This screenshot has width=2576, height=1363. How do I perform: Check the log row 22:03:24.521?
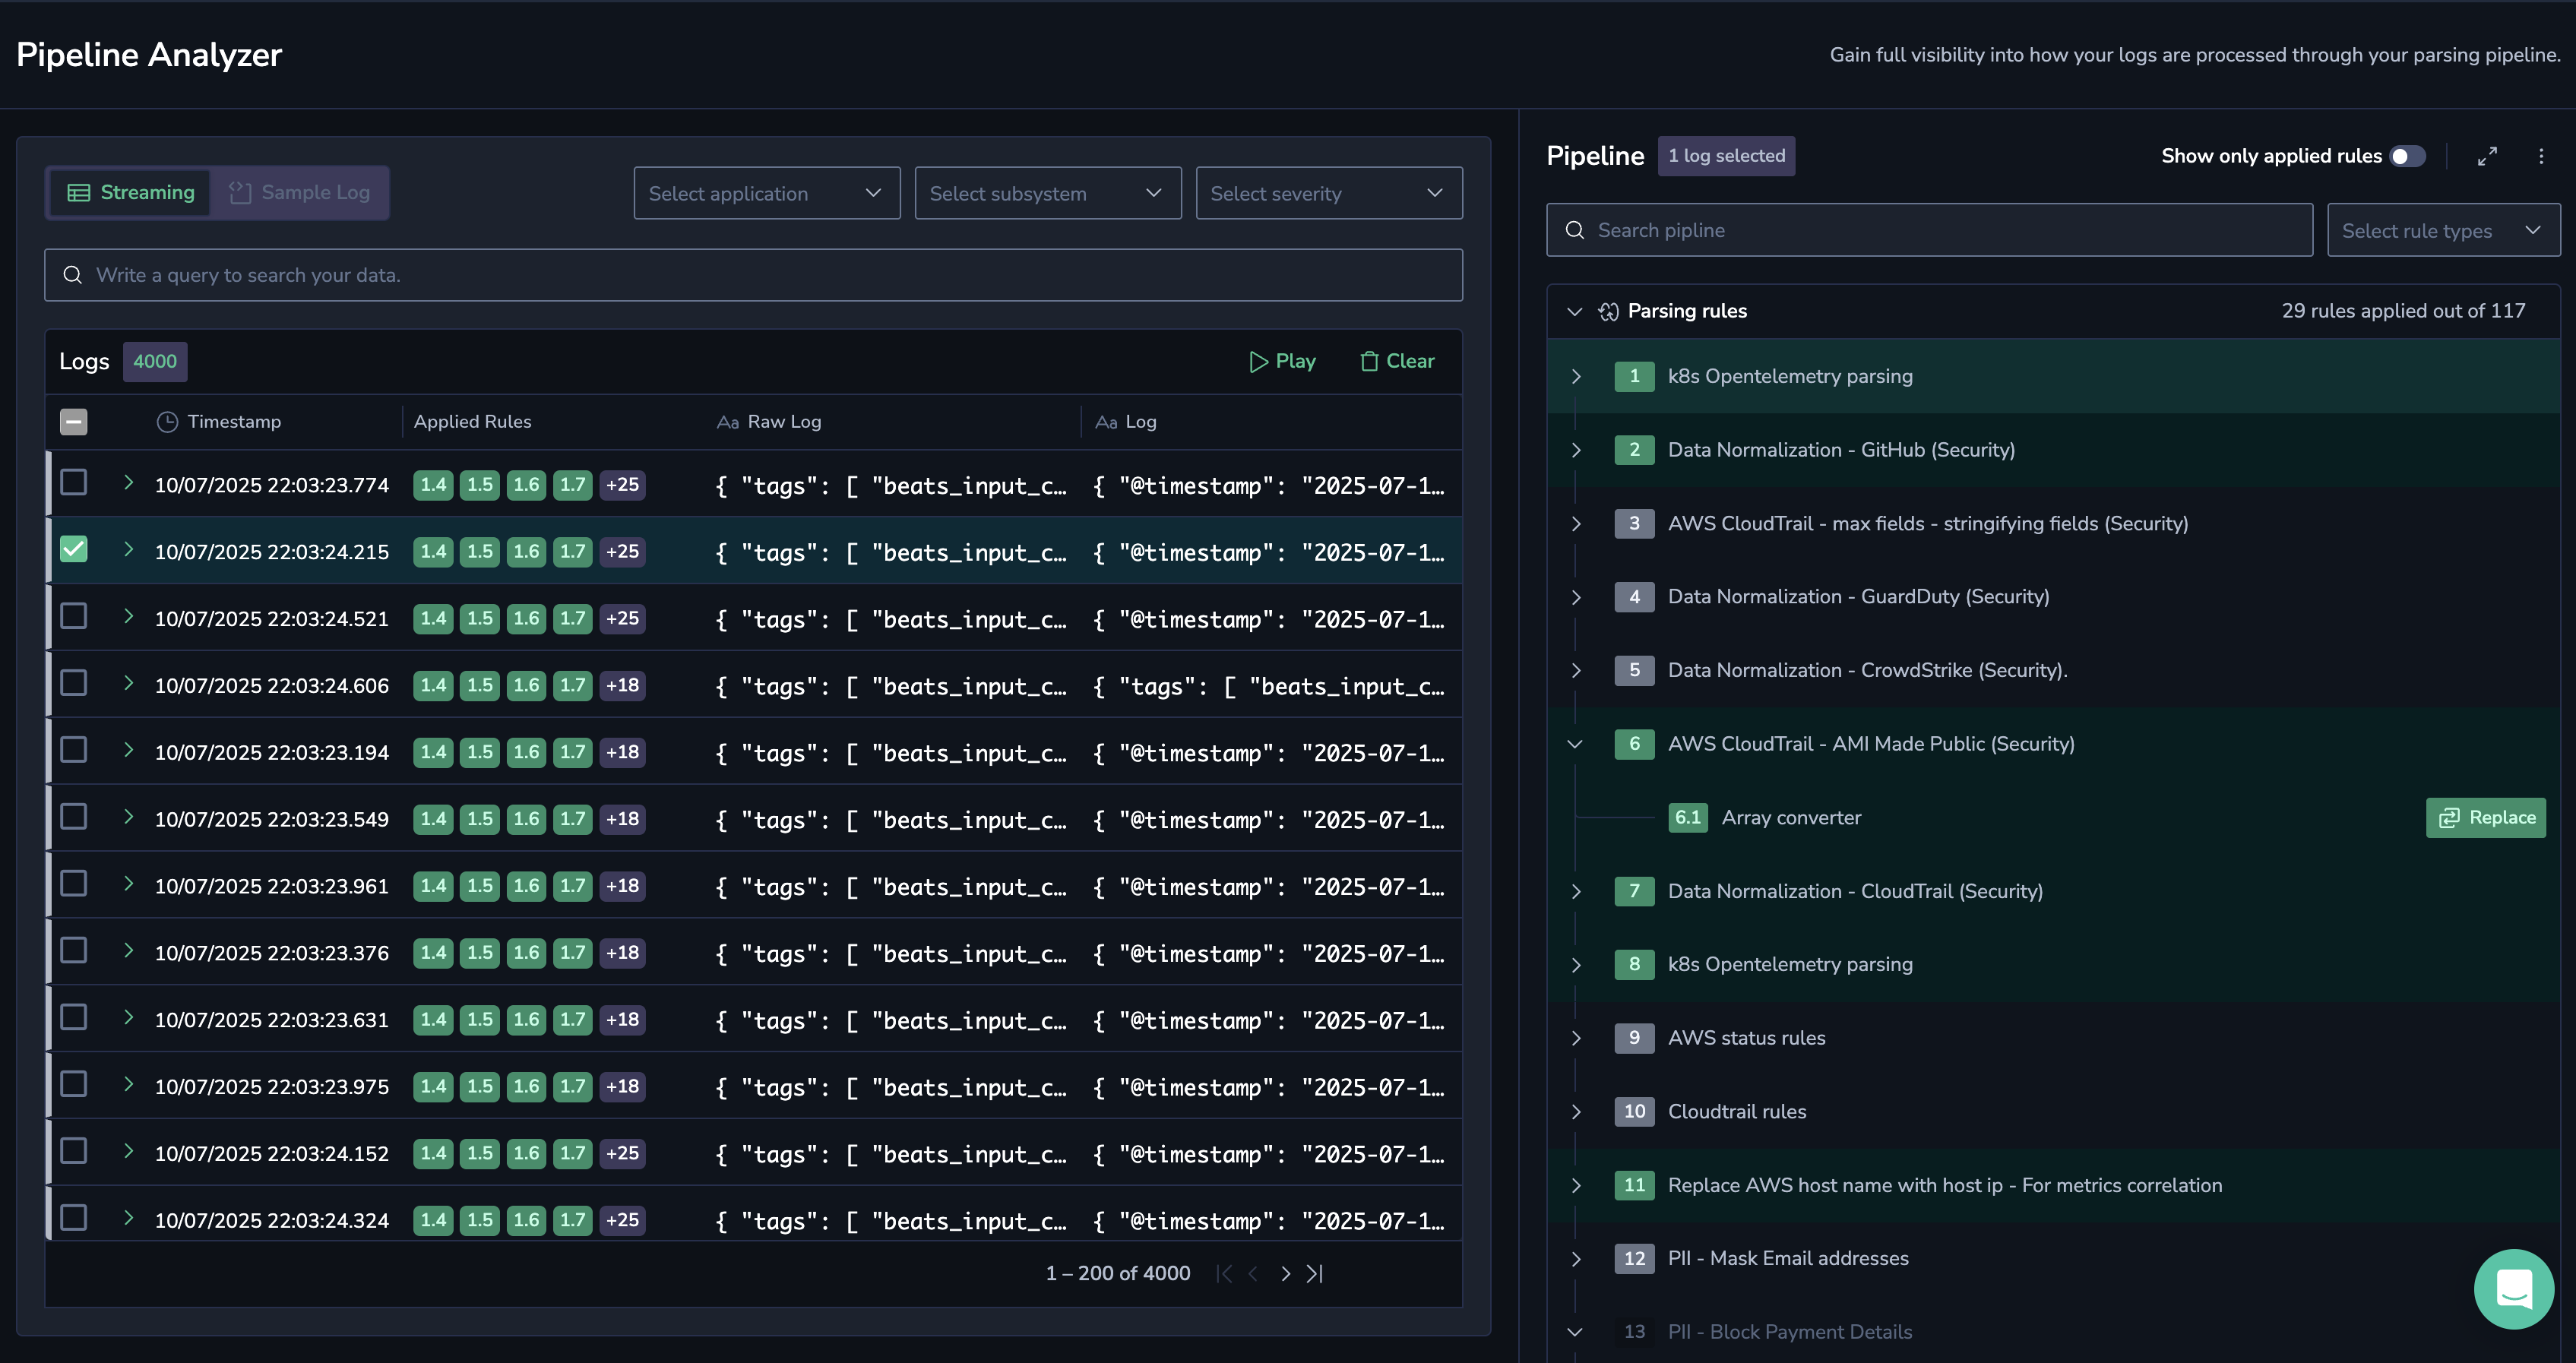74,616
